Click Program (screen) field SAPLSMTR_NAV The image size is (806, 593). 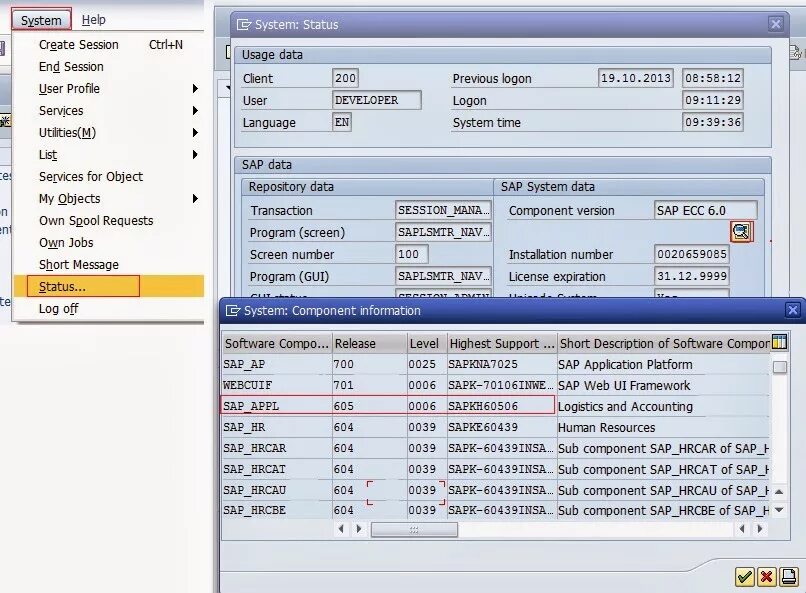tap(443, 232)
